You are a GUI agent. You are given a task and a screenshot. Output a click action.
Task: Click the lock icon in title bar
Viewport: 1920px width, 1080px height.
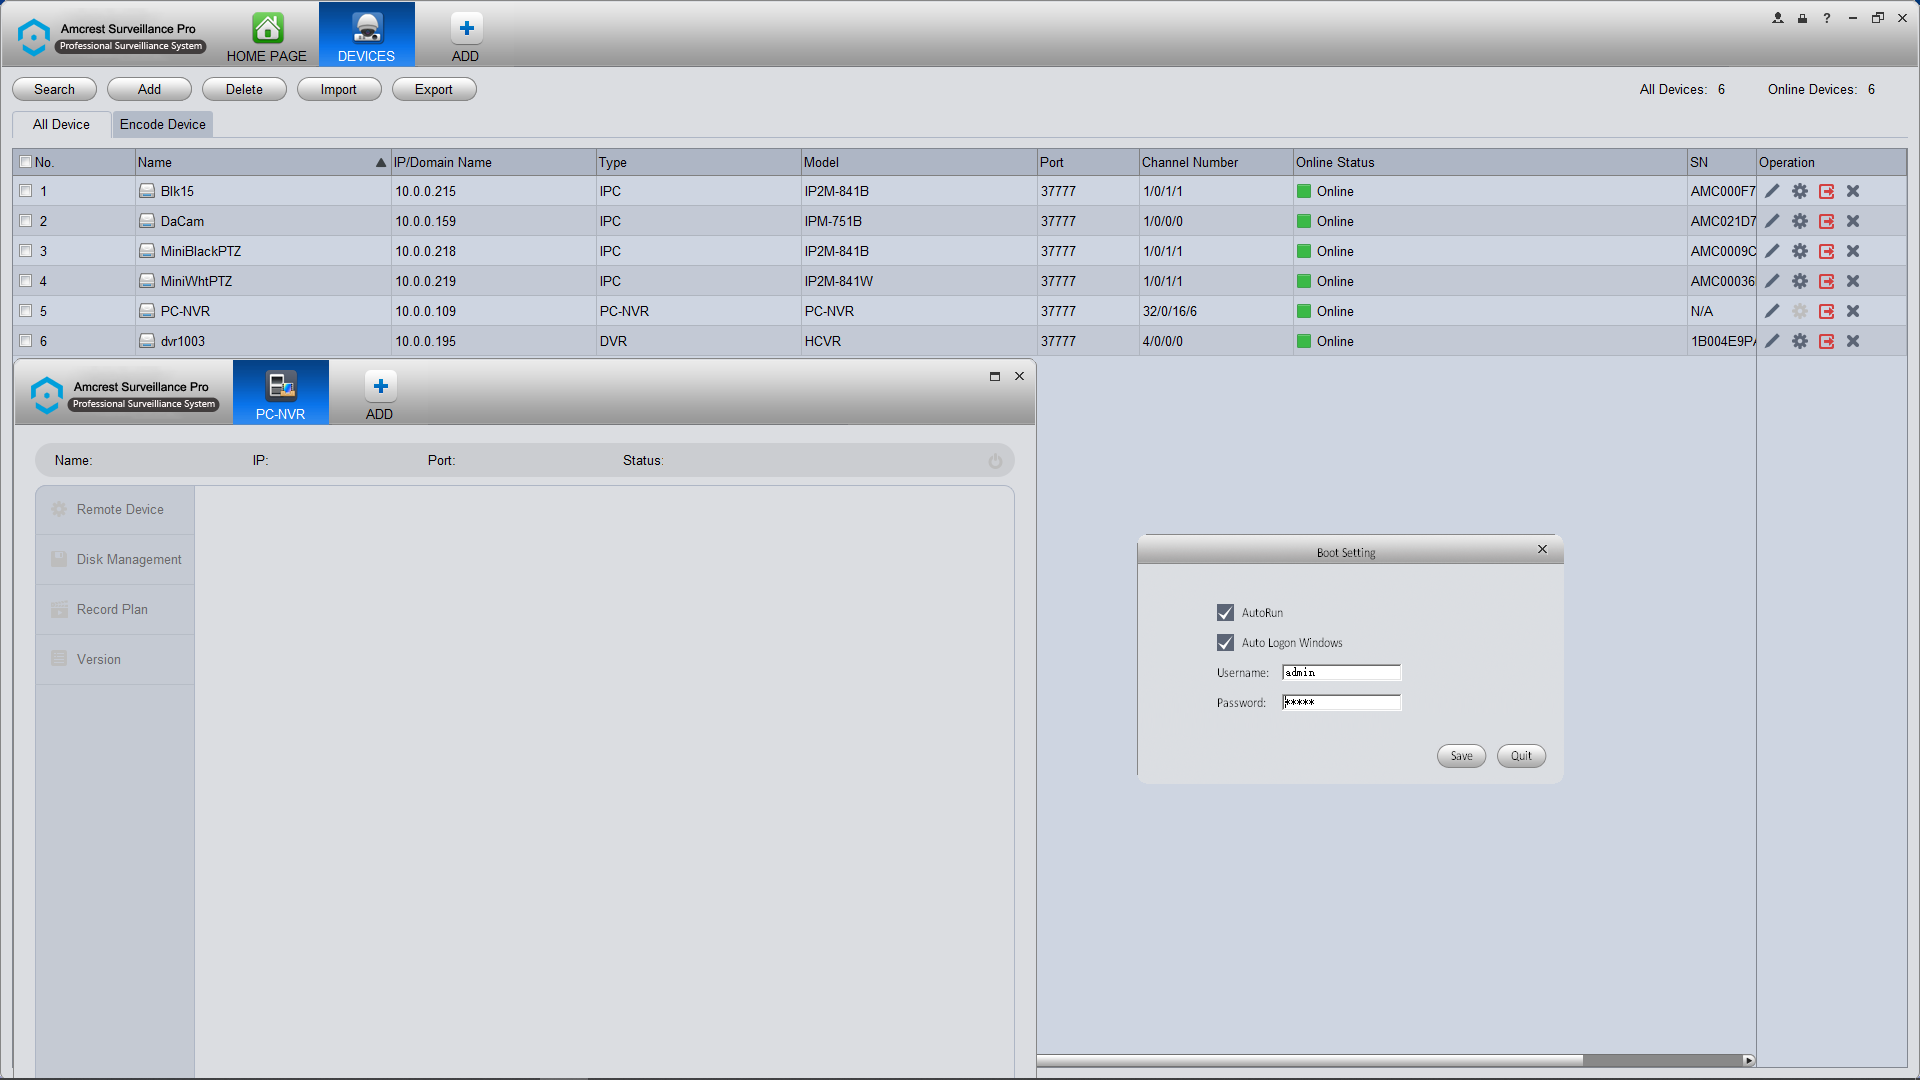click(x=1802, y=18)
